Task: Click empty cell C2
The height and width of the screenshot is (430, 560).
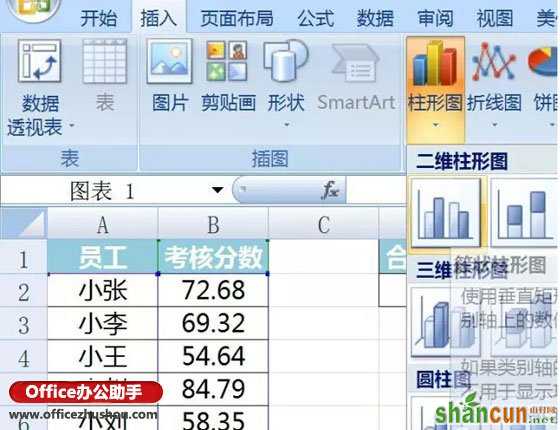Action: [x=324, y=290]
